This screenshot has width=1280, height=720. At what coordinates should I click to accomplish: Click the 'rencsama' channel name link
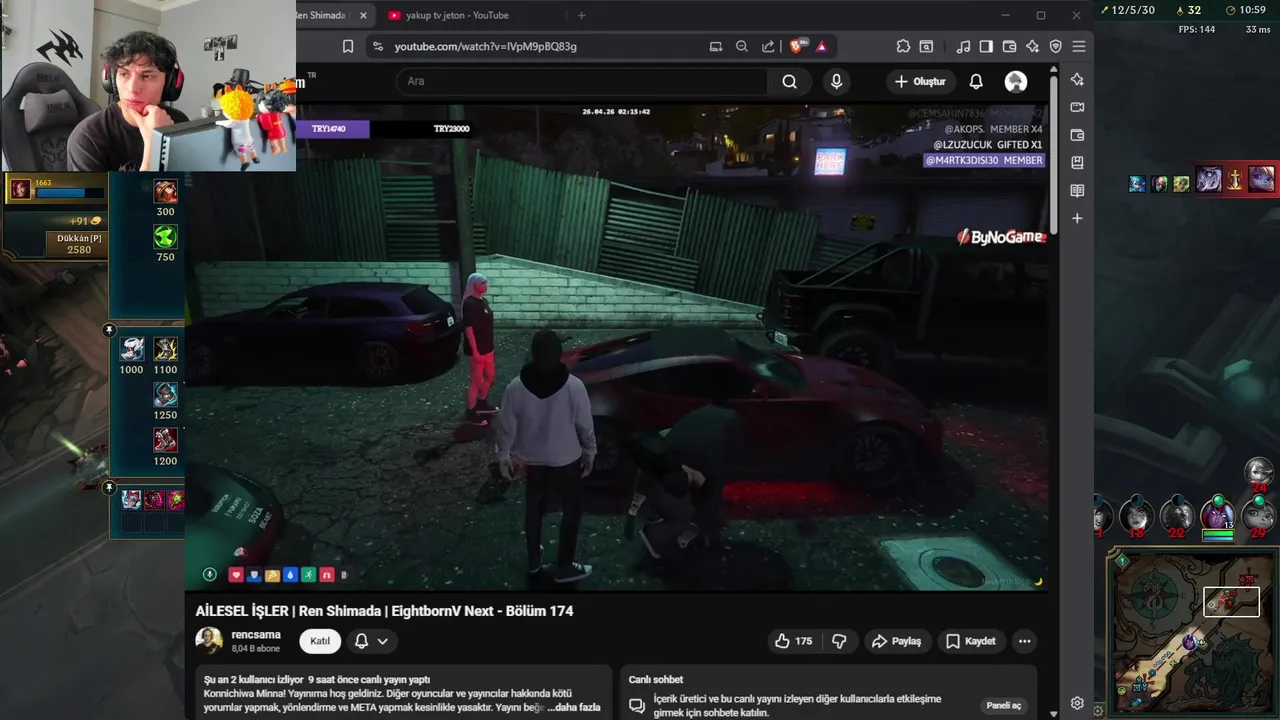click(x=256, y=635)
